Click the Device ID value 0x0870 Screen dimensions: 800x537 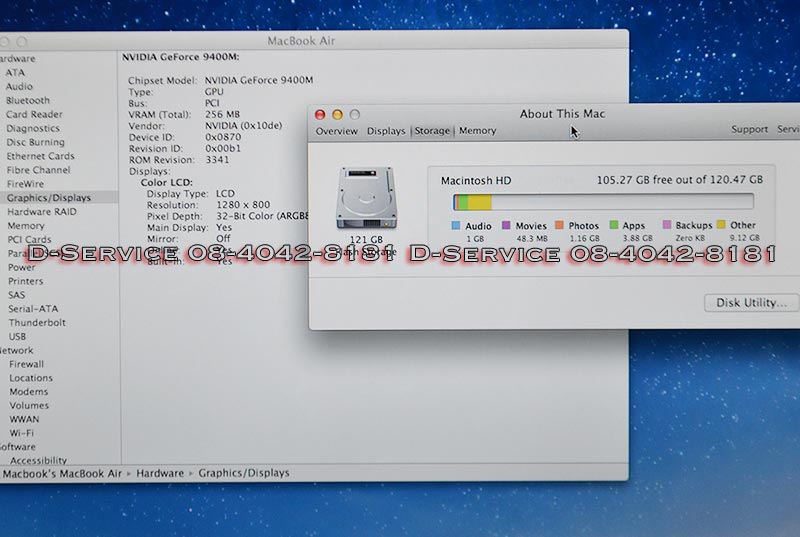click(x=223, y=137)
